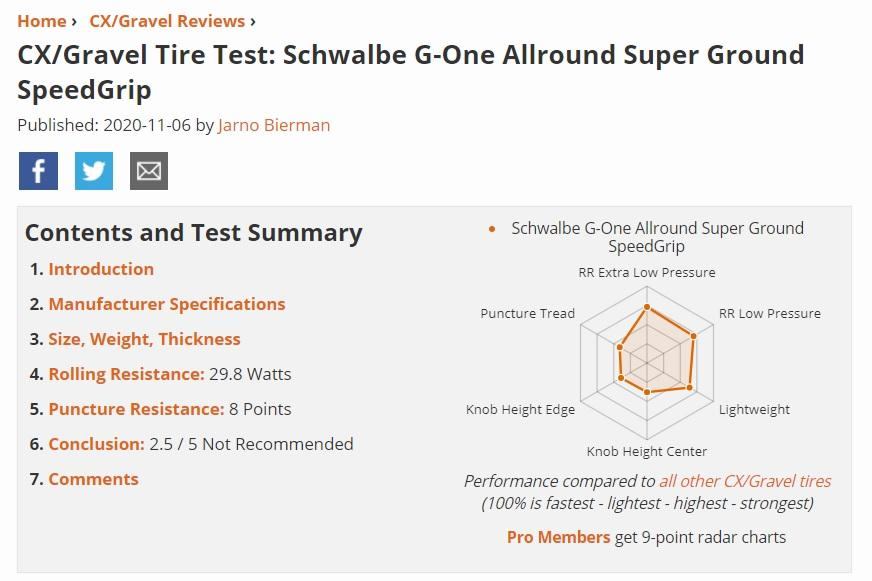Open author Jarno Bierman's page
872x581 pixels.
274,125
